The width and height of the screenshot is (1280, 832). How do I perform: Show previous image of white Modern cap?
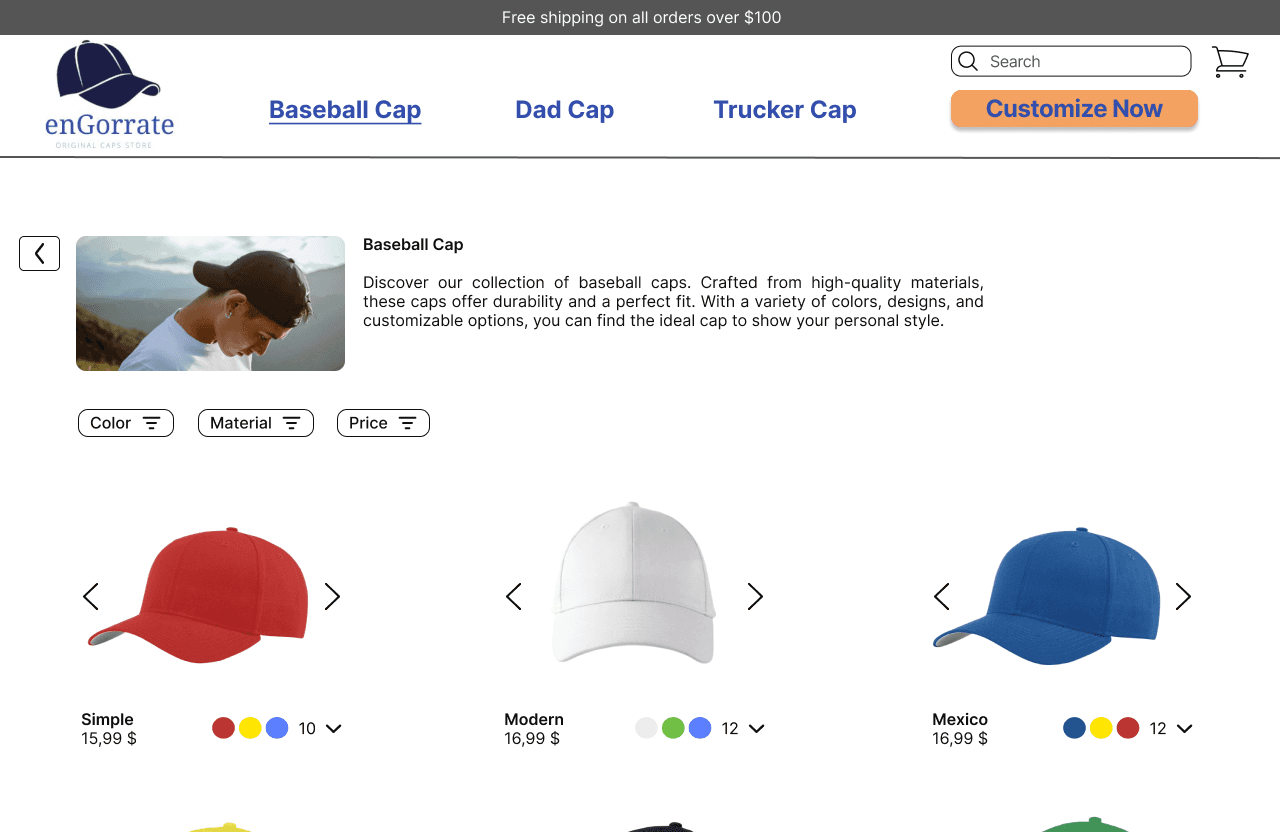513,597
